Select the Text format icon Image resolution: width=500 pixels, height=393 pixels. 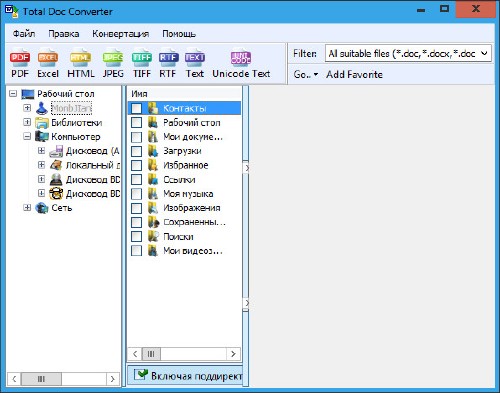pos(195,64)
